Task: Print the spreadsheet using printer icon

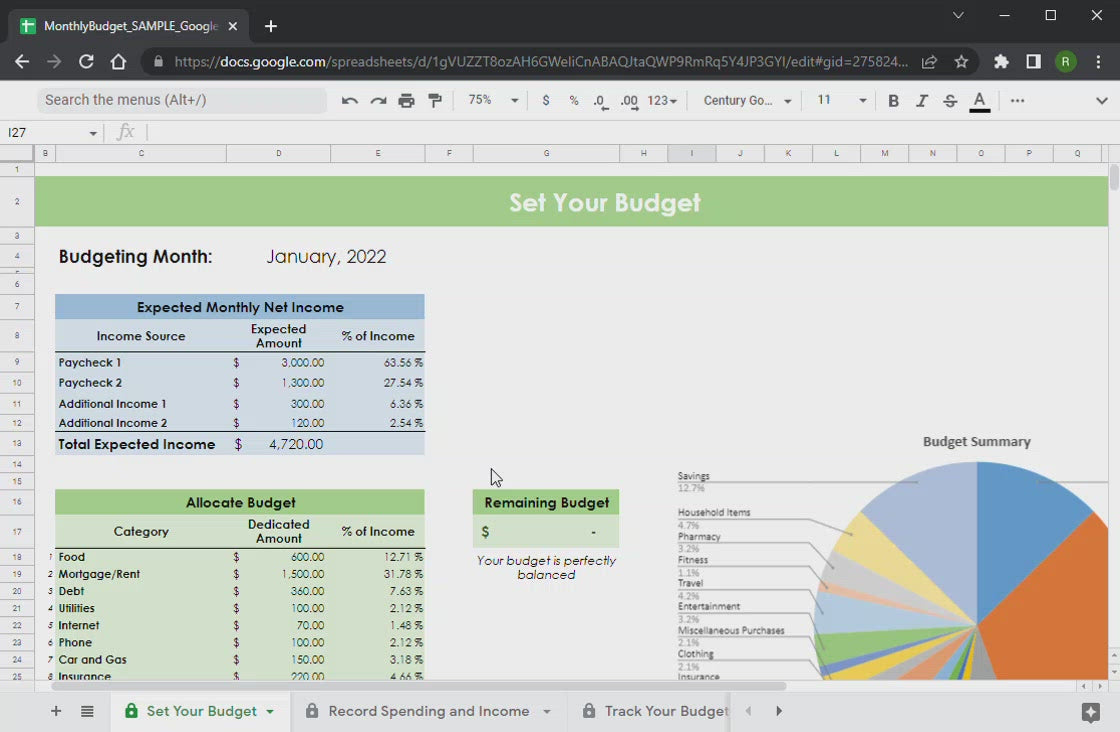Action: pos(406,101)
